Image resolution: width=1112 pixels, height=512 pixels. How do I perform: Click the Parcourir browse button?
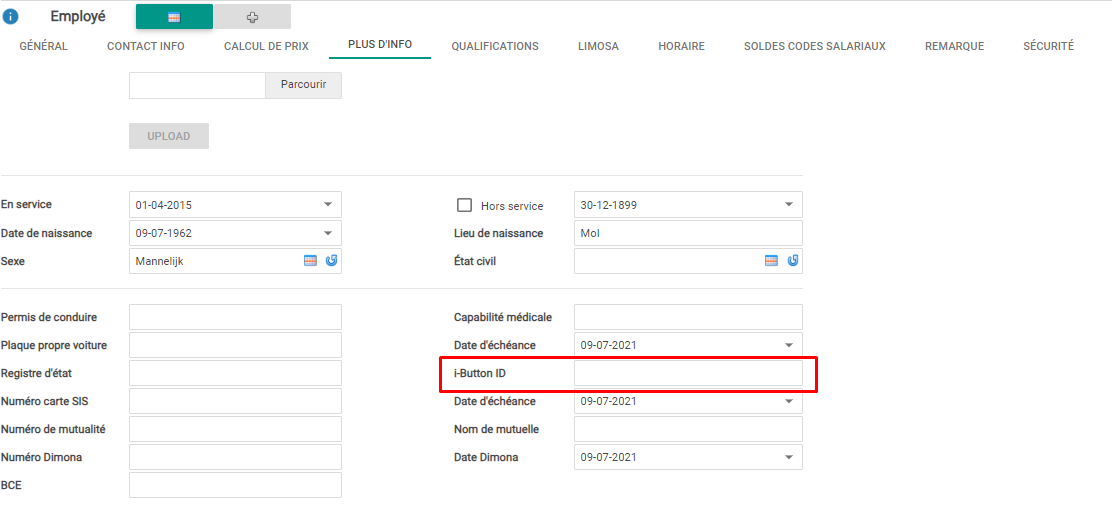point(304,85)
